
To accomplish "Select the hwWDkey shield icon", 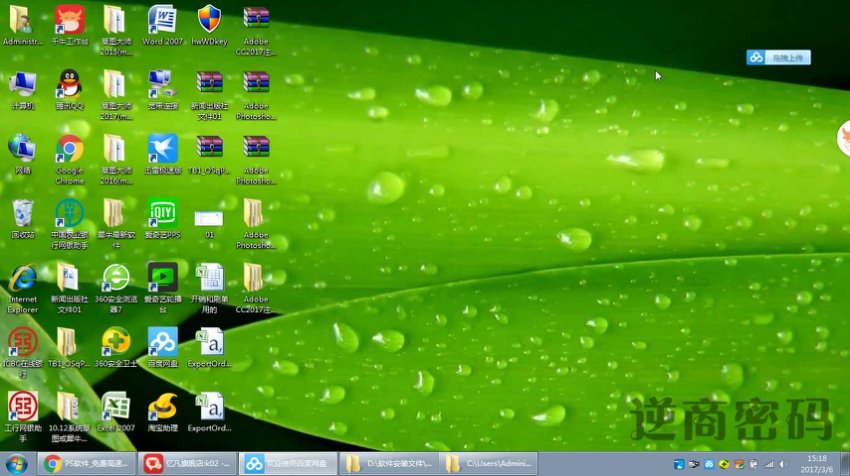I will pos(209,25).
